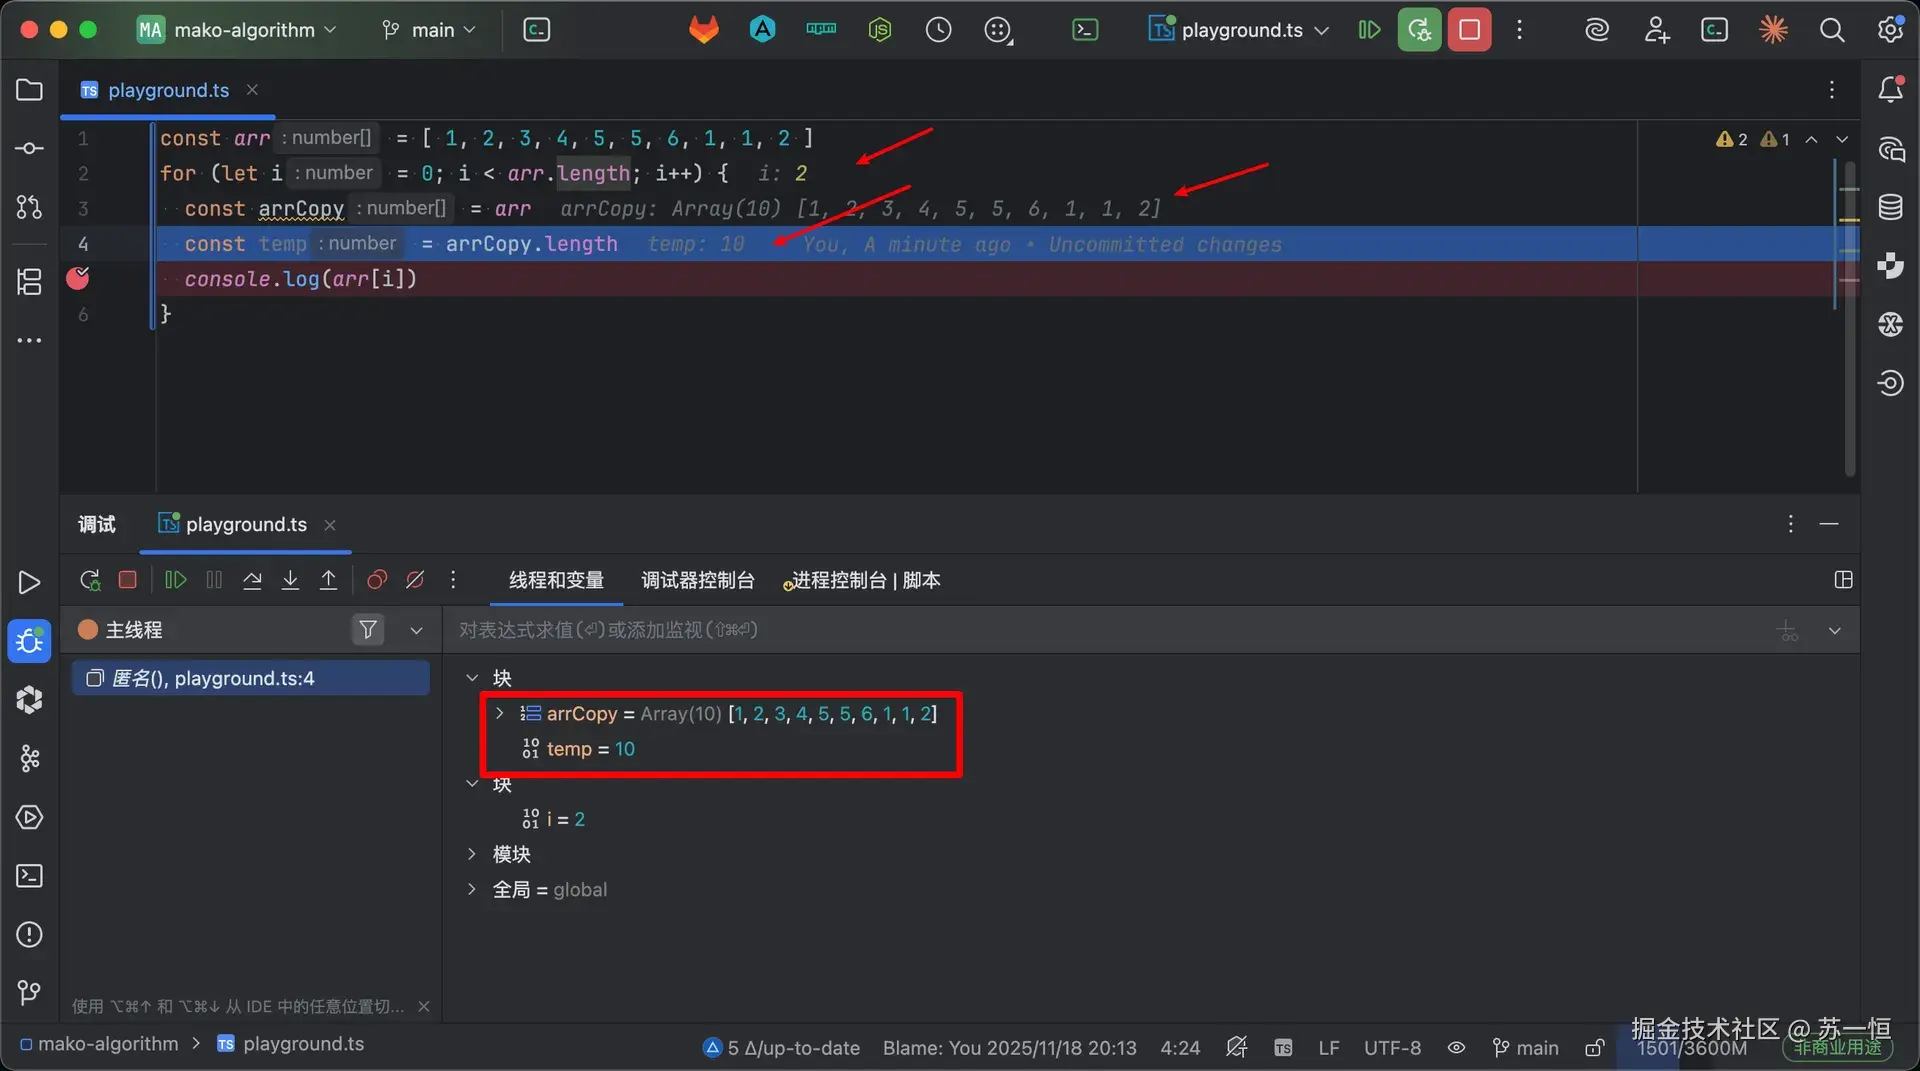This screenshot has height=1071, width=1920.
Task: Switch to 进程控制台 | 脚本 tab
Action: point(861,580)
